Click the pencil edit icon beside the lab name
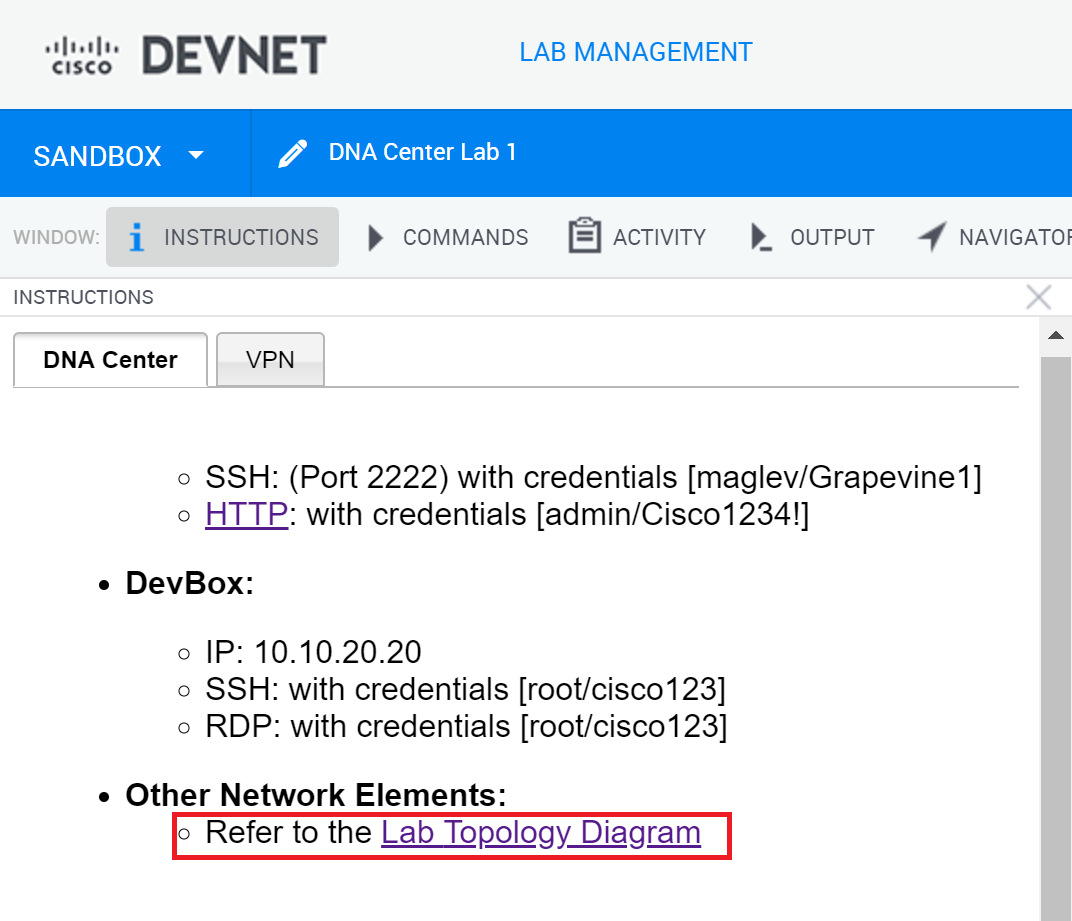The height and width of the screenshot is (921, 1072). [293, 153]
